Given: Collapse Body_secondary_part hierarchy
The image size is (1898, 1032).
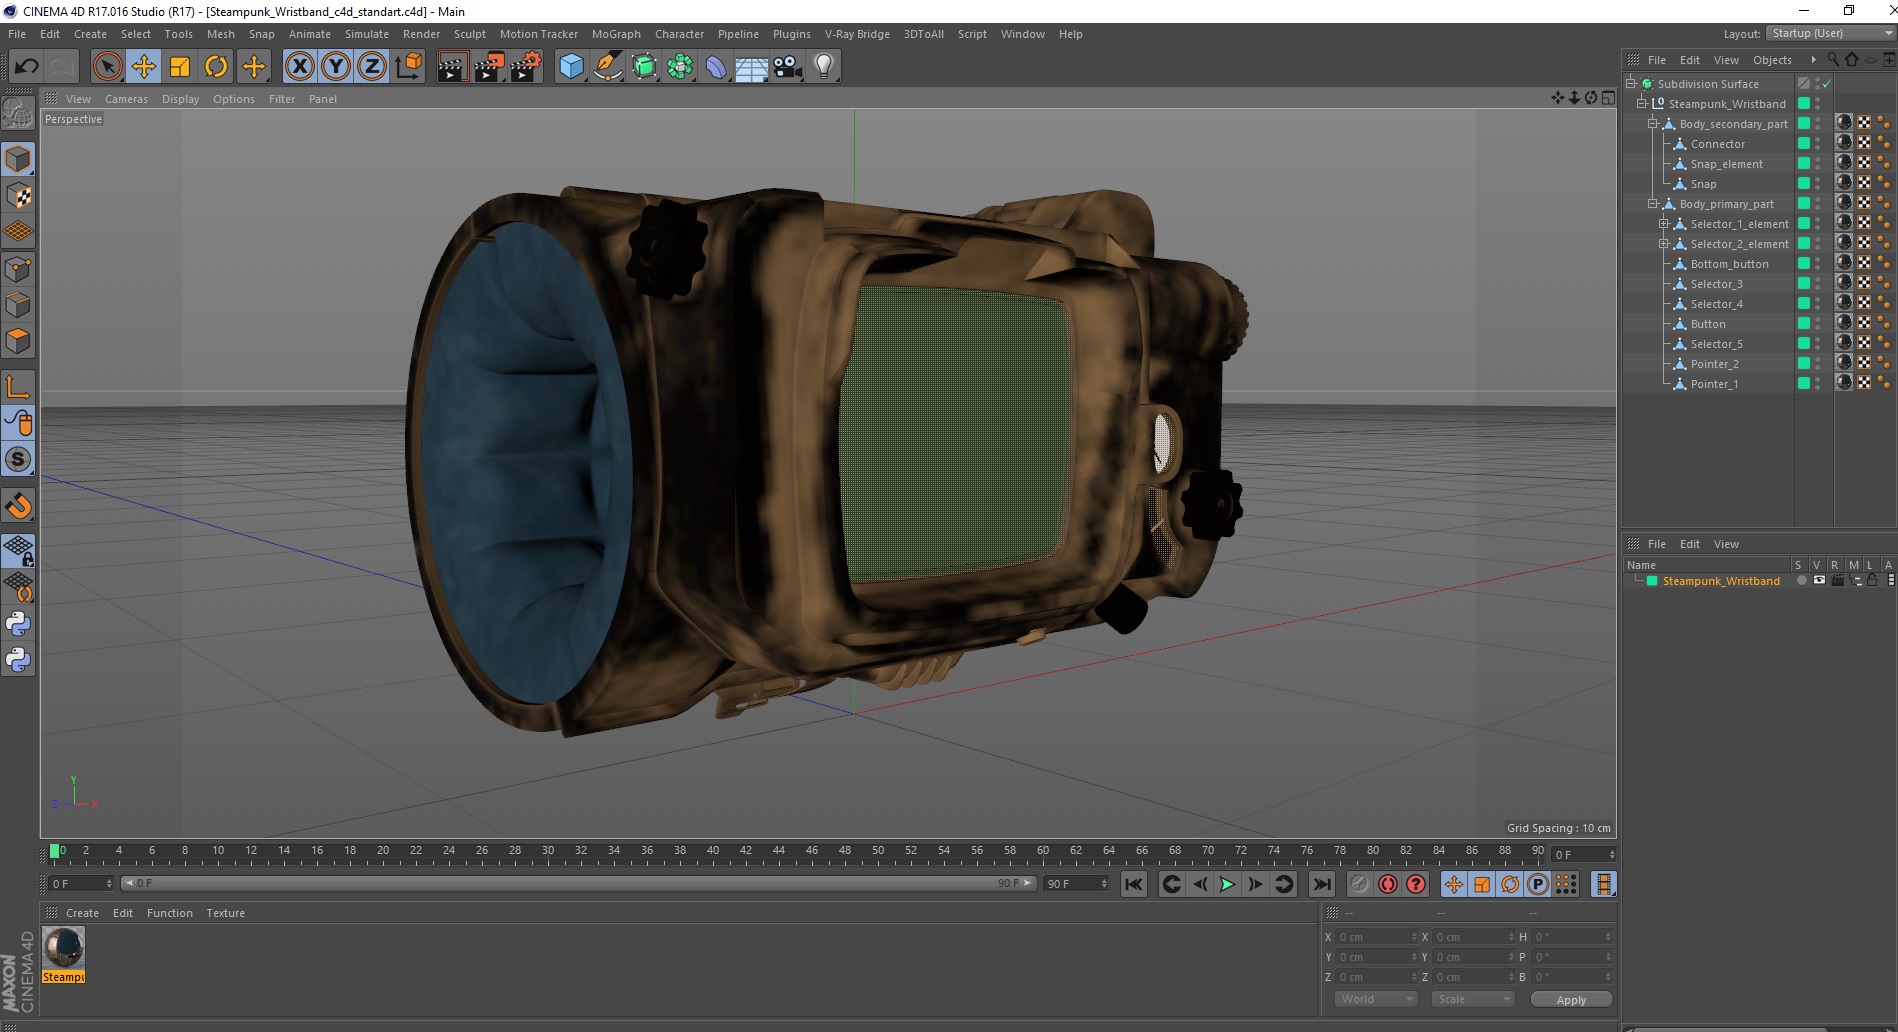Looking at the screenshot, I should 1653,123.
